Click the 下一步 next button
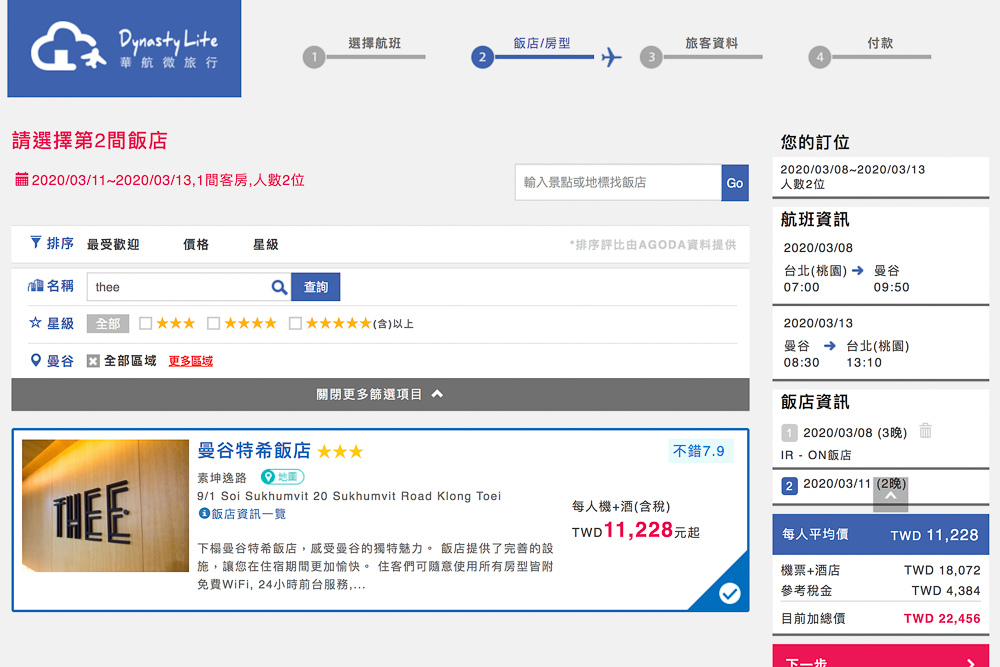The image size is (1000, 667). click(x=880, y=658)
